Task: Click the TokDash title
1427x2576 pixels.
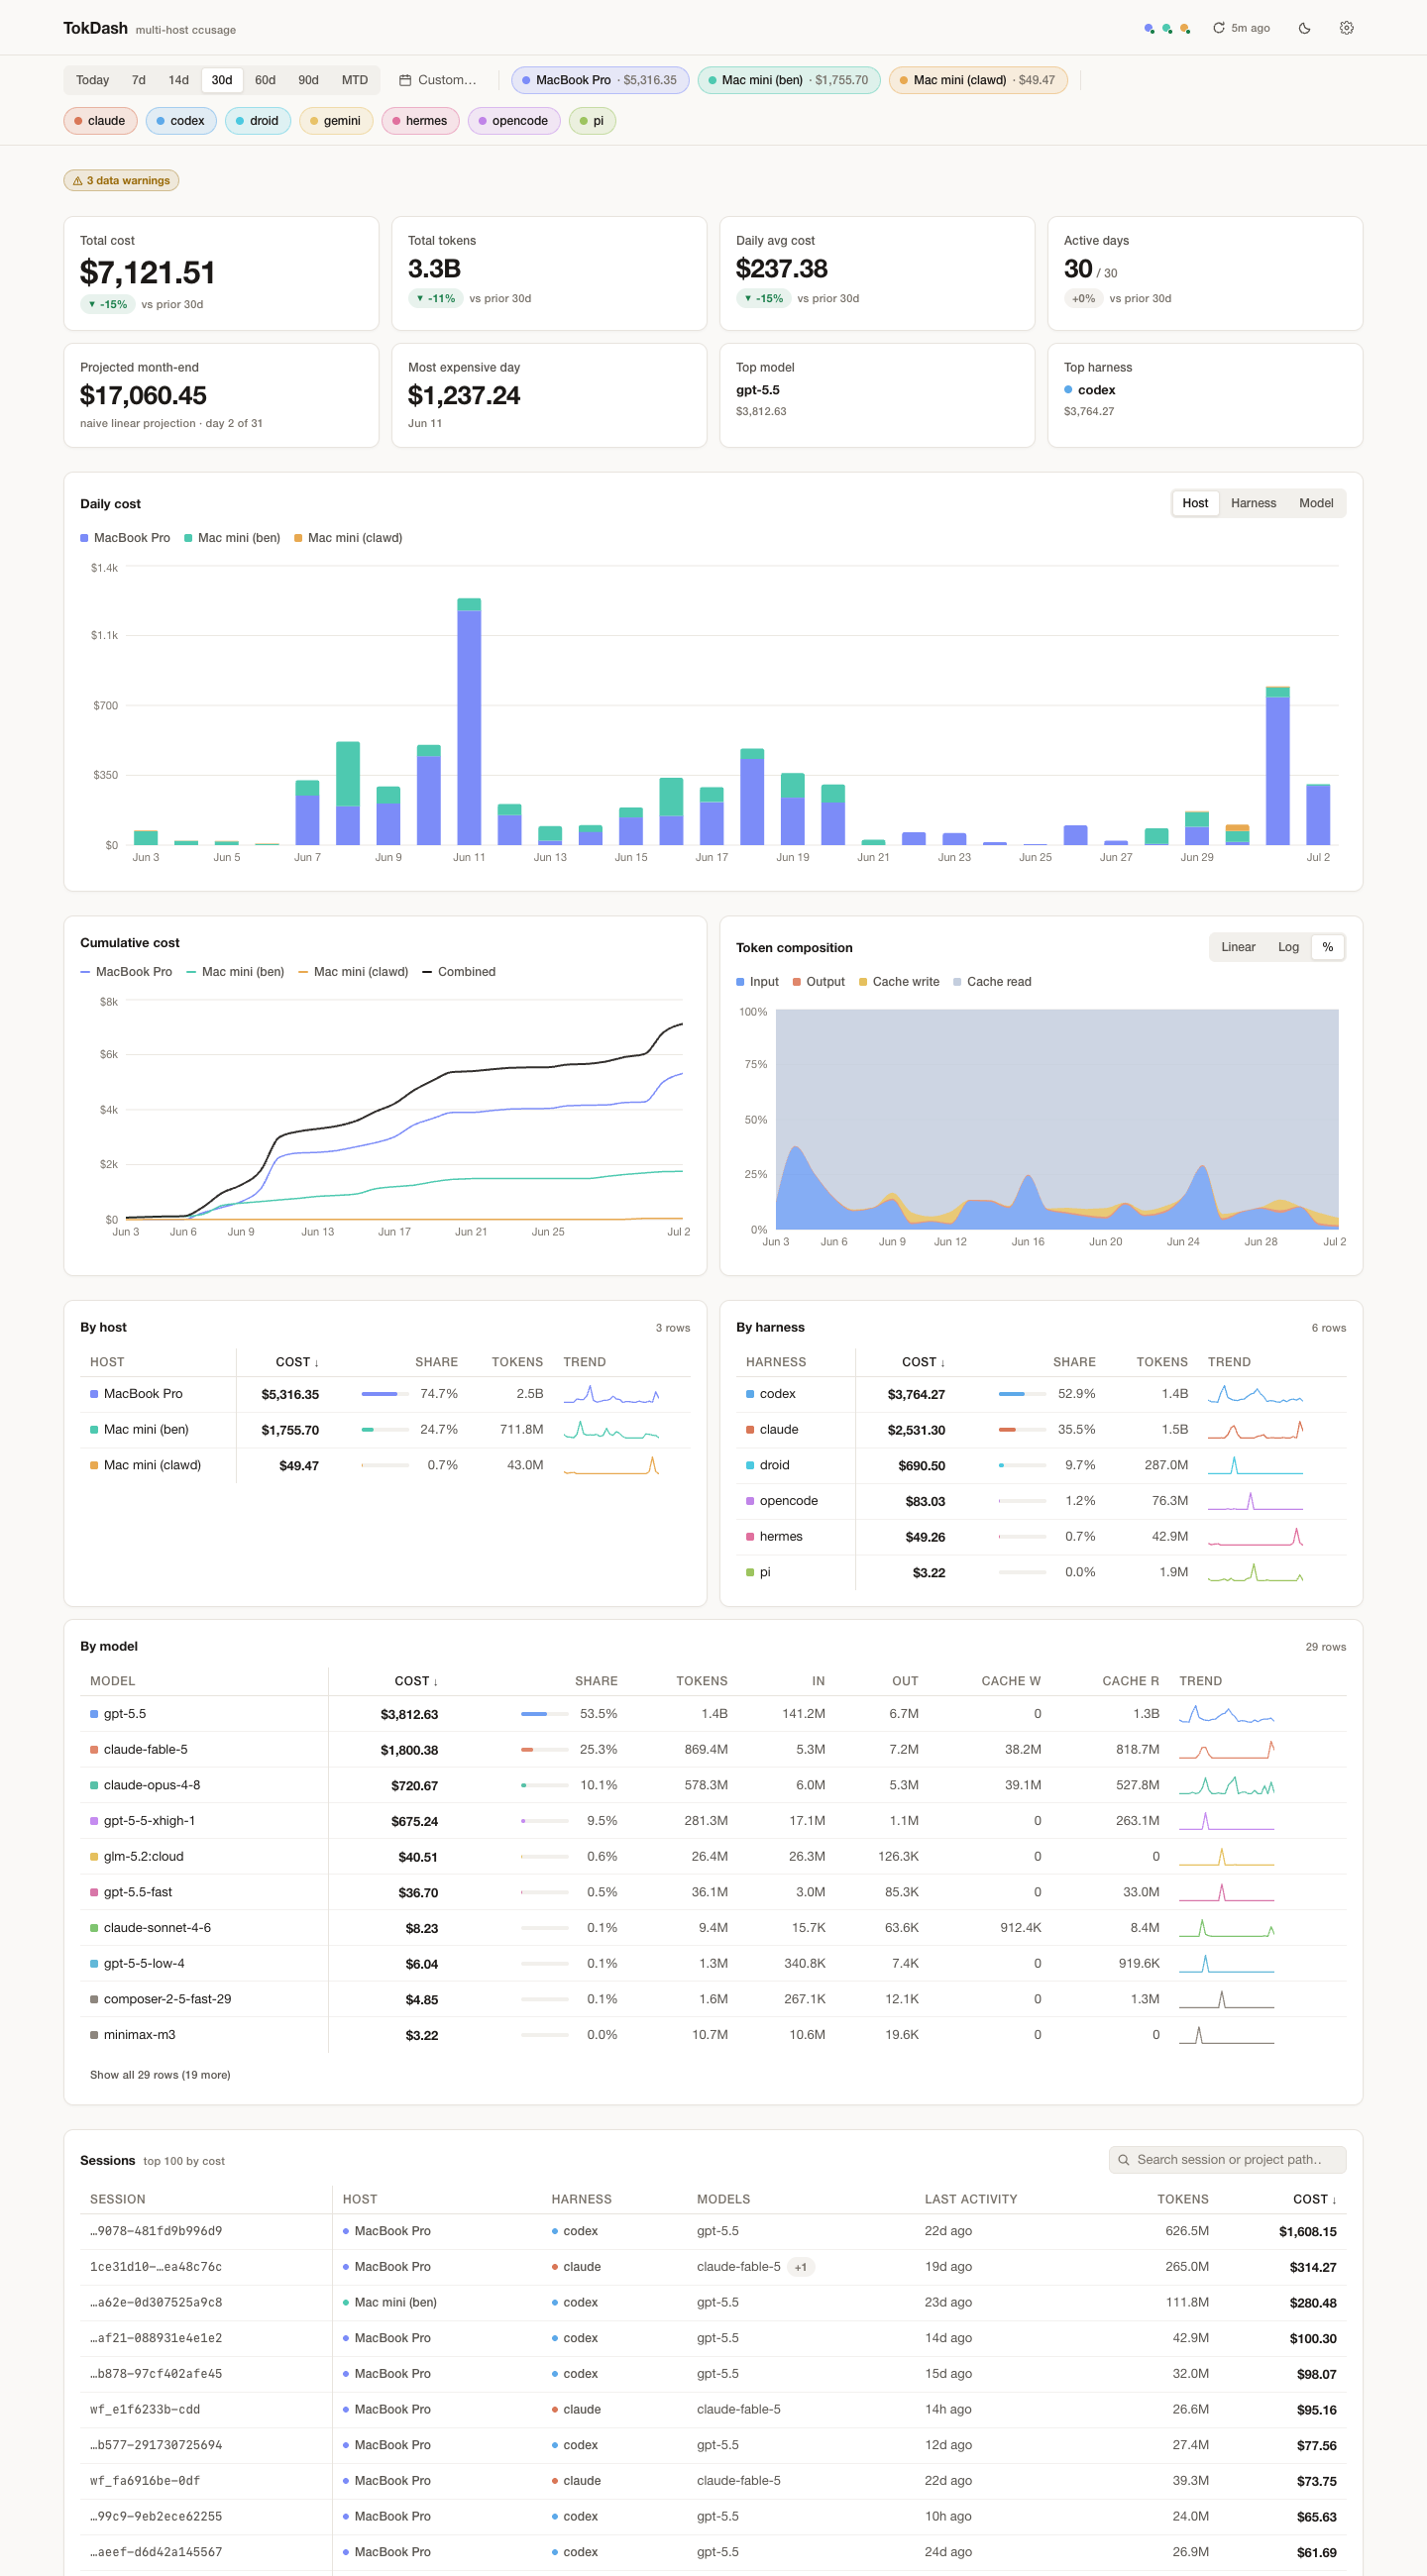Action: 95,28
